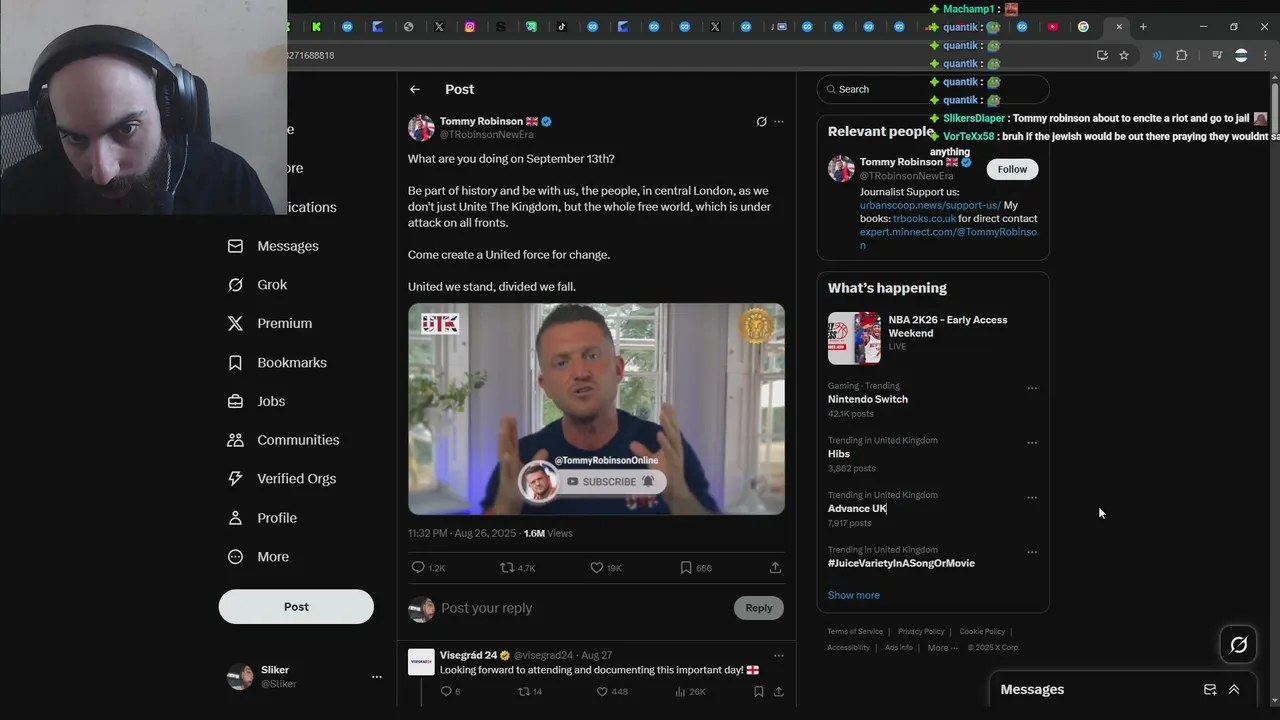Click the Reply button
The image size is (1280, 720).
point(759,608)
